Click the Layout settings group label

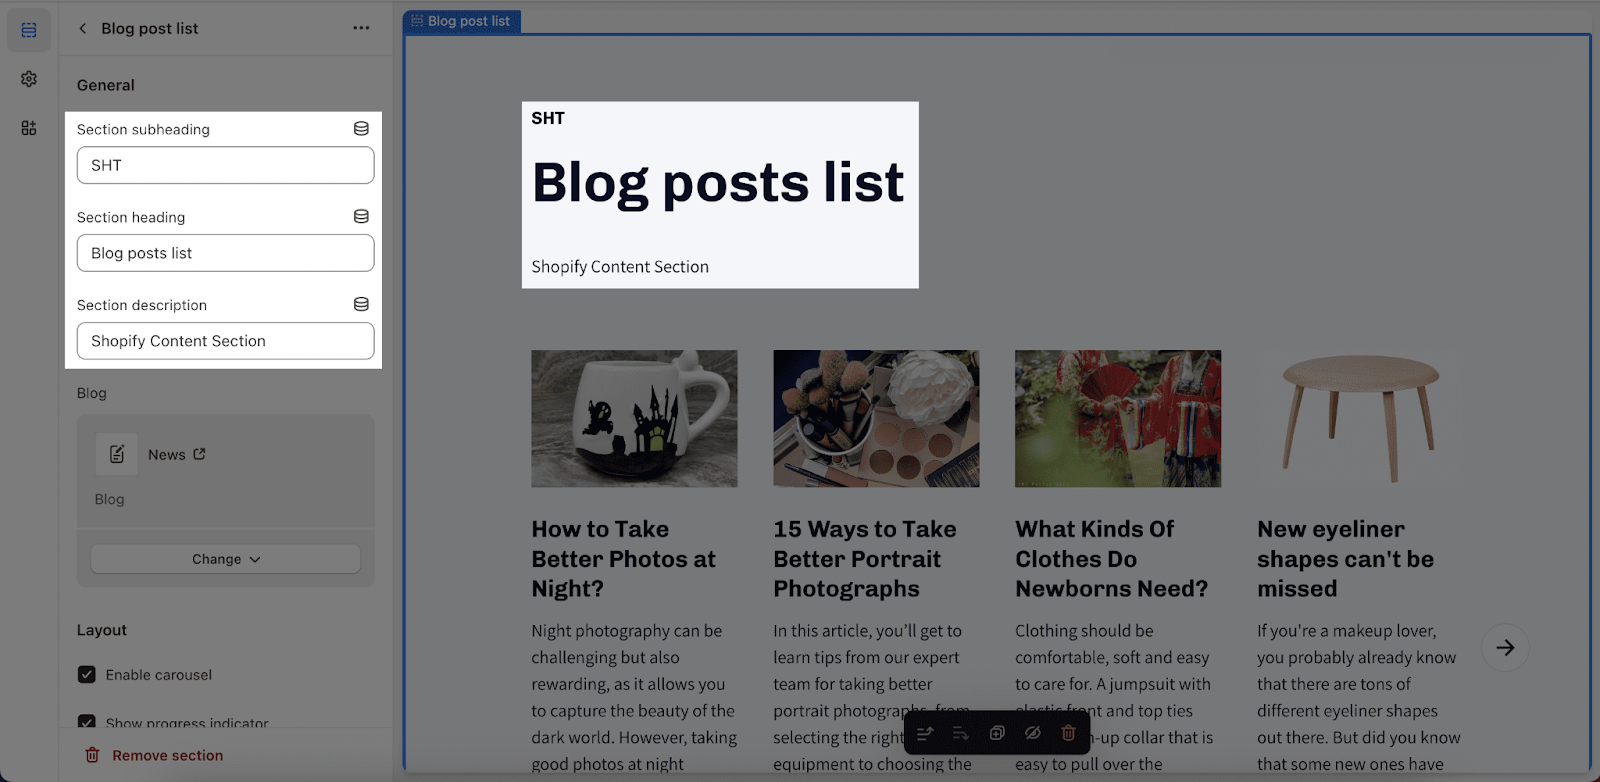(102, 630)
